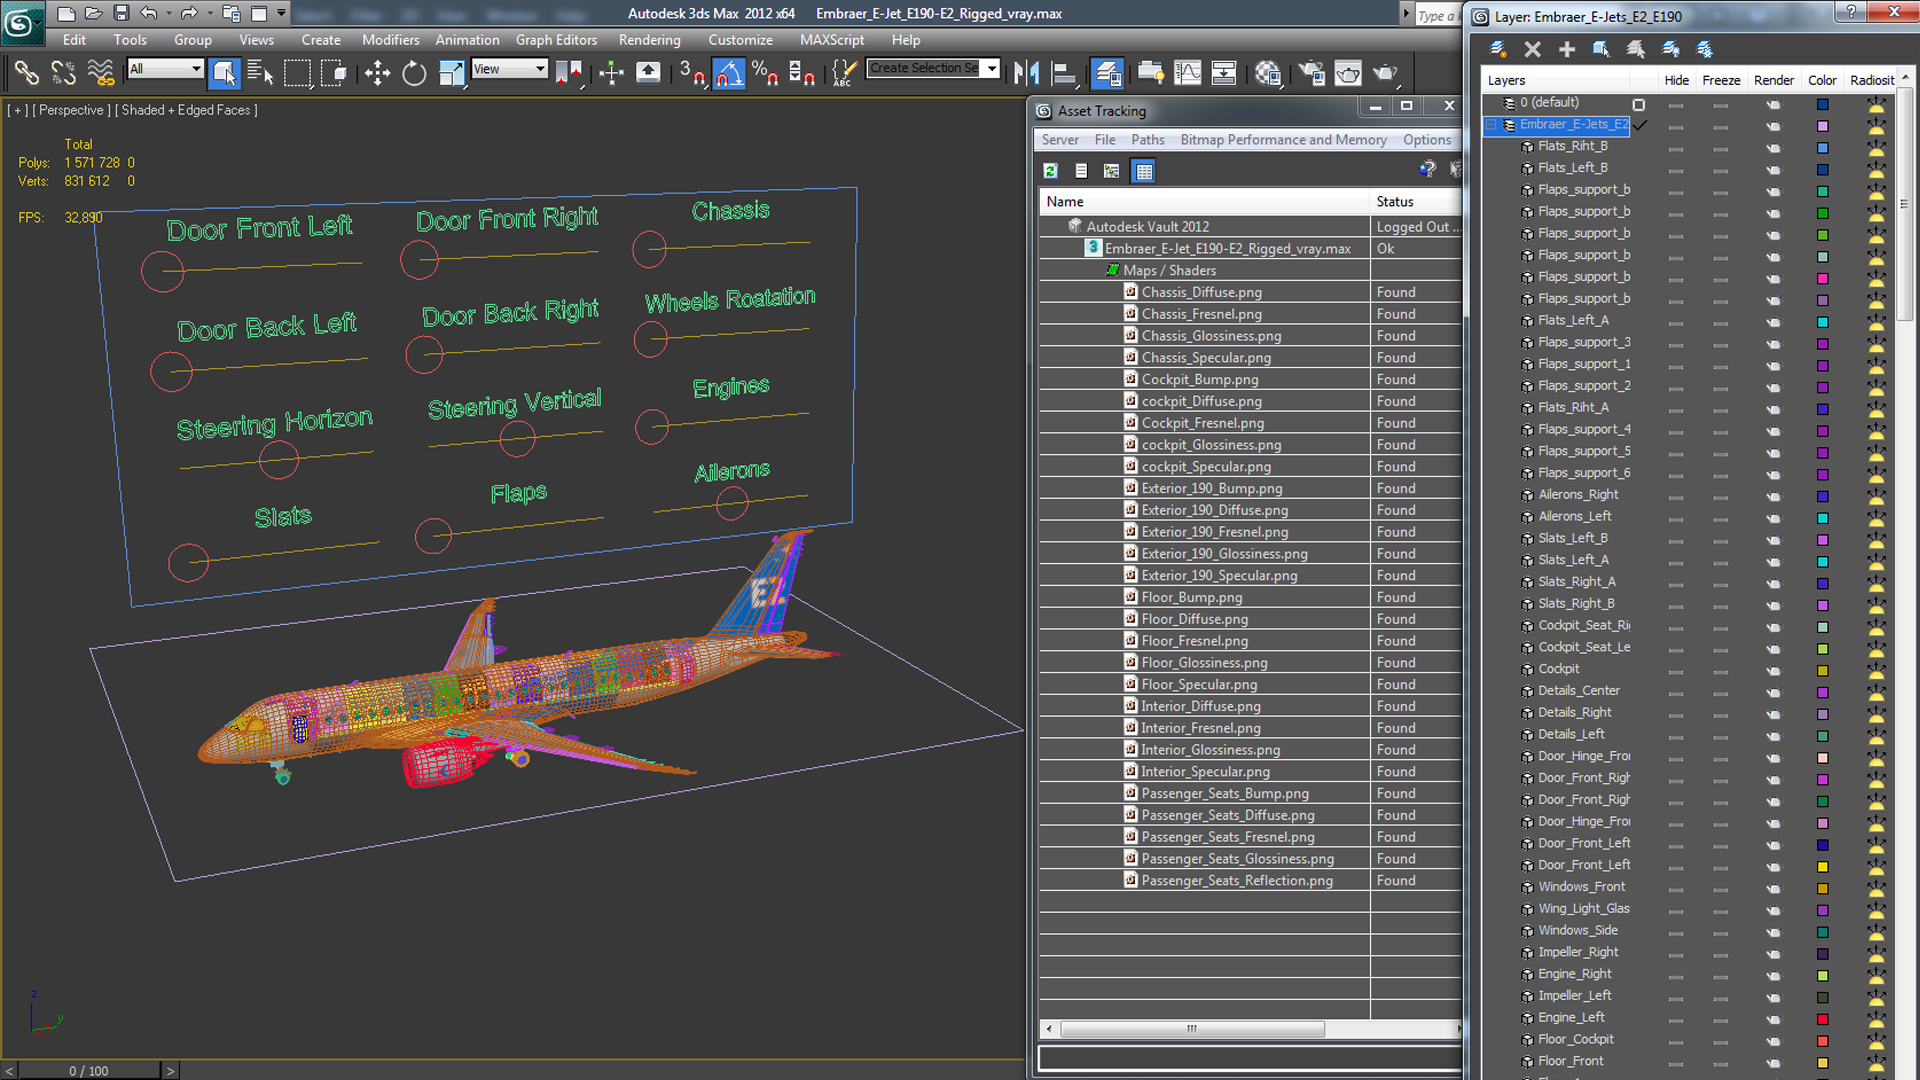This screenshot has height=1080, width=1920.
Task: Click the Unlink Selection tool
Action: (x=63, y=72)
